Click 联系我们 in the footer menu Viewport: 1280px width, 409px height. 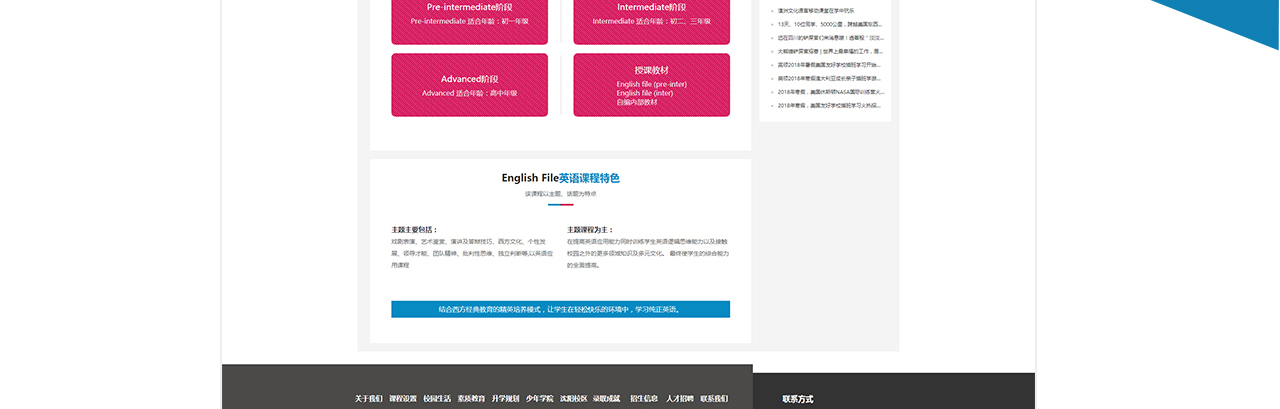pos(714,399)
